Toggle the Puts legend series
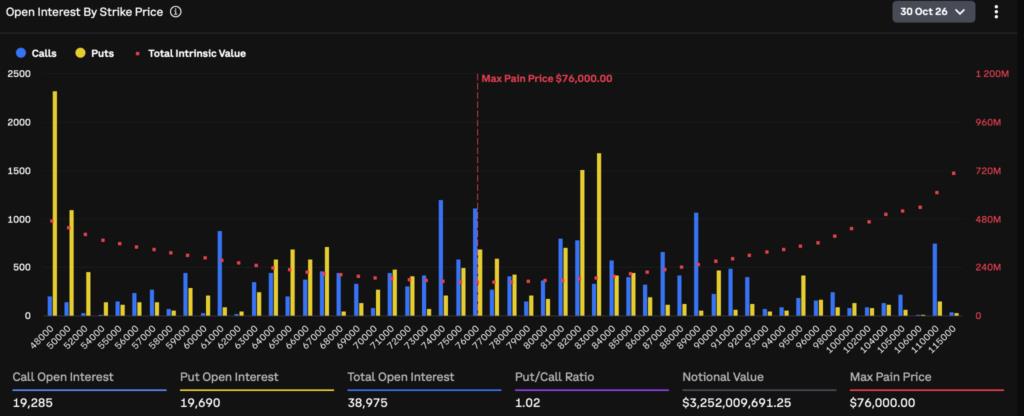Viewport: 1024px width, 416px height. click(x=95, y=54)
